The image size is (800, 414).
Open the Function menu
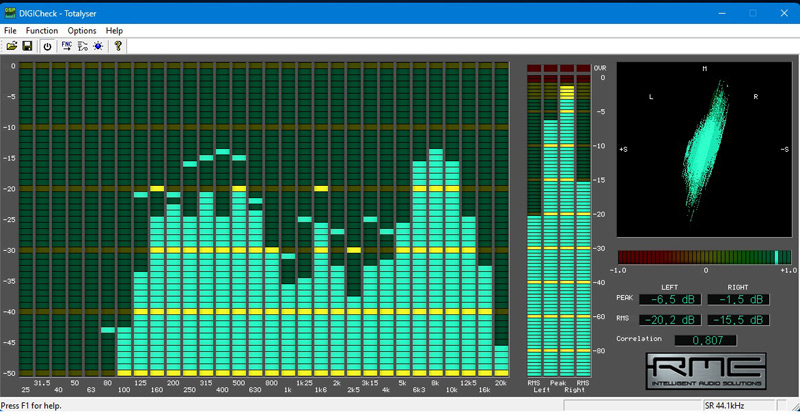[x=42, y=31]
